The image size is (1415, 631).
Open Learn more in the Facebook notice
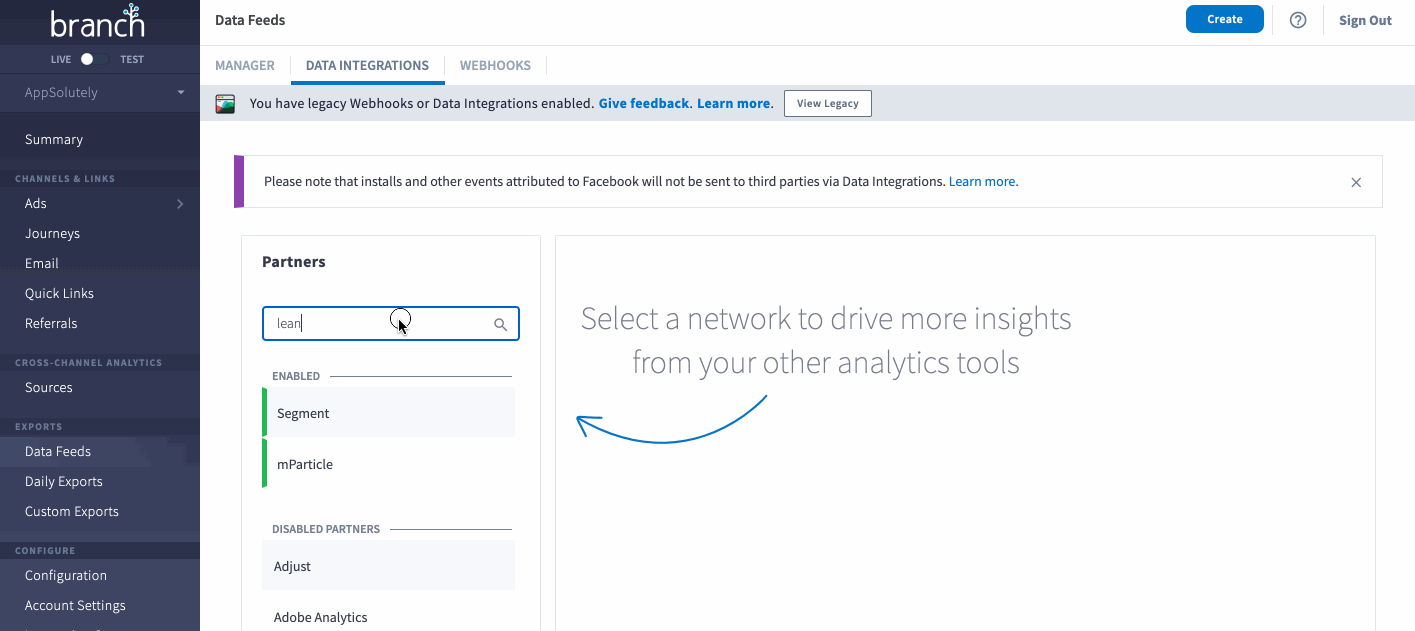click(983, 182)
